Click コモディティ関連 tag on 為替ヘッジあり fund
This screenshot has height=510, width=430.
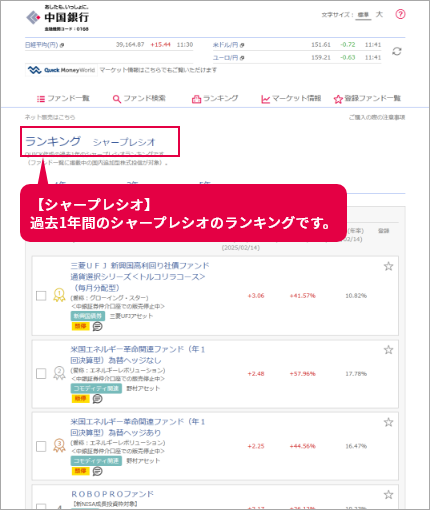[x=96, y=461]
